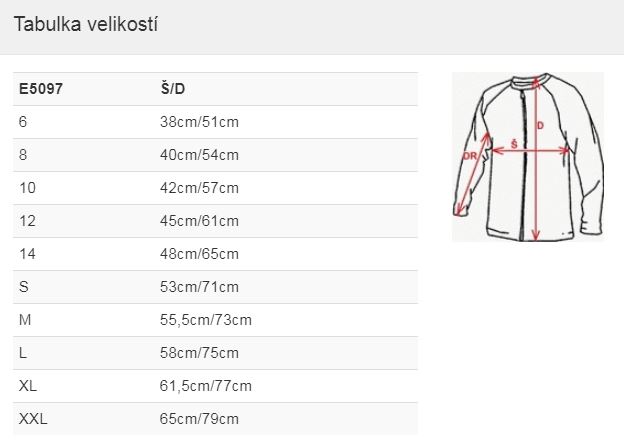Click the 48cm/65cm measurement cell
Screen dimensions: 624x440
point(199,254)
